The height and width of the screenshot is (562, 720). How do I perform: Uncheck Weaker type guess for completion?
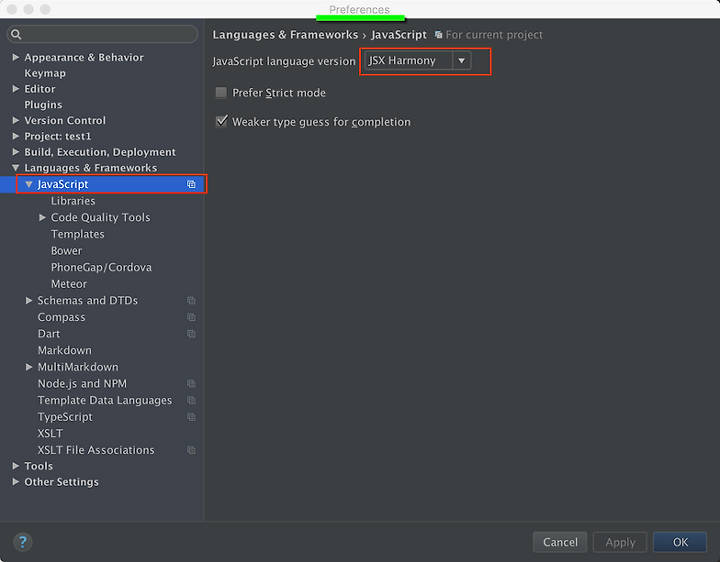[221, 122]
